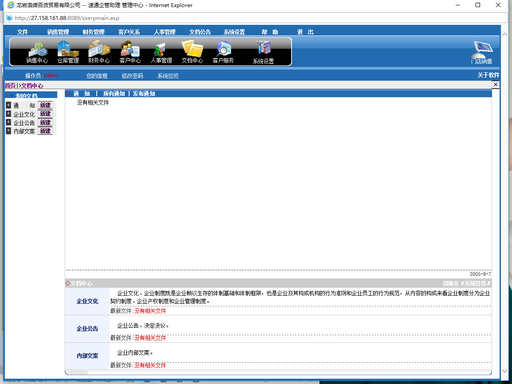The width and height of the screenshot is (512, 384).
Task: Open the 客户服务 customer service icon
Action: pos(223,52)
